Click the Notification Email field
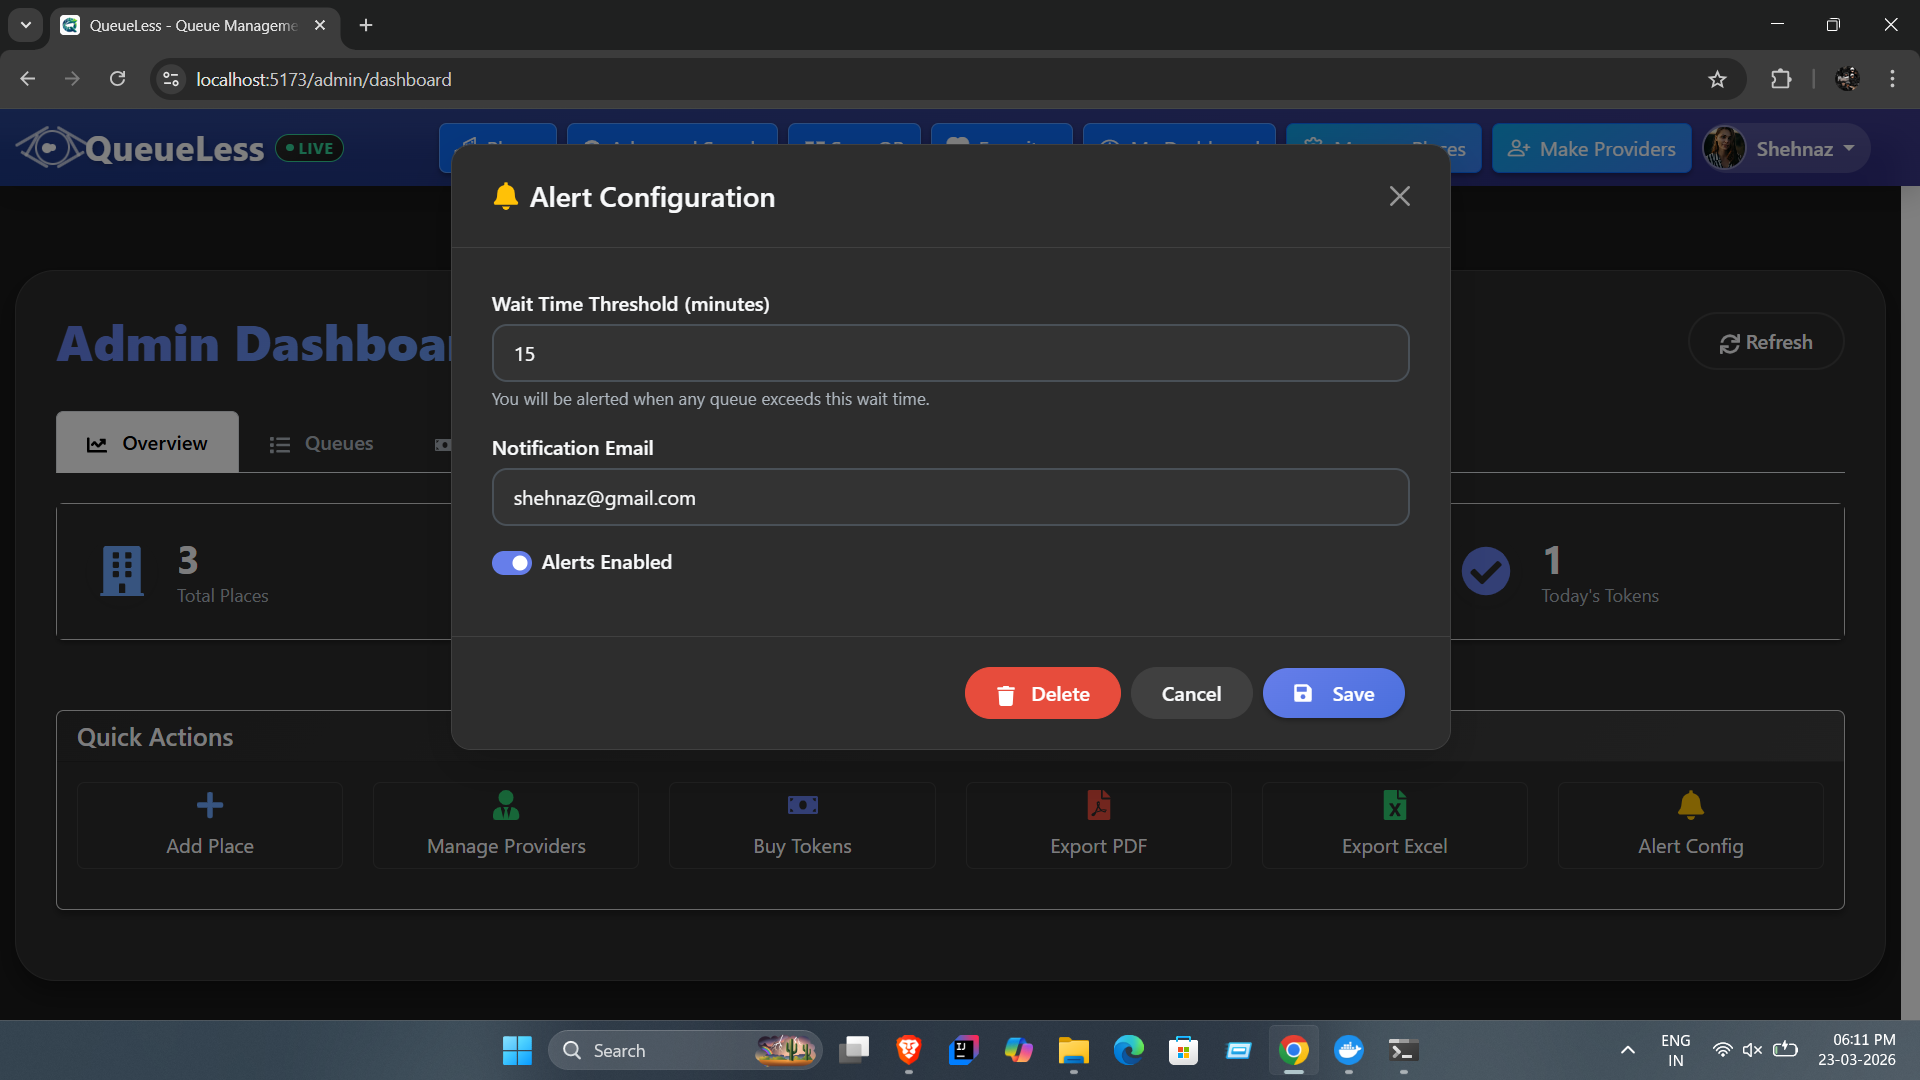This screenshot has width=1920, height=1080. click(950, 497)
